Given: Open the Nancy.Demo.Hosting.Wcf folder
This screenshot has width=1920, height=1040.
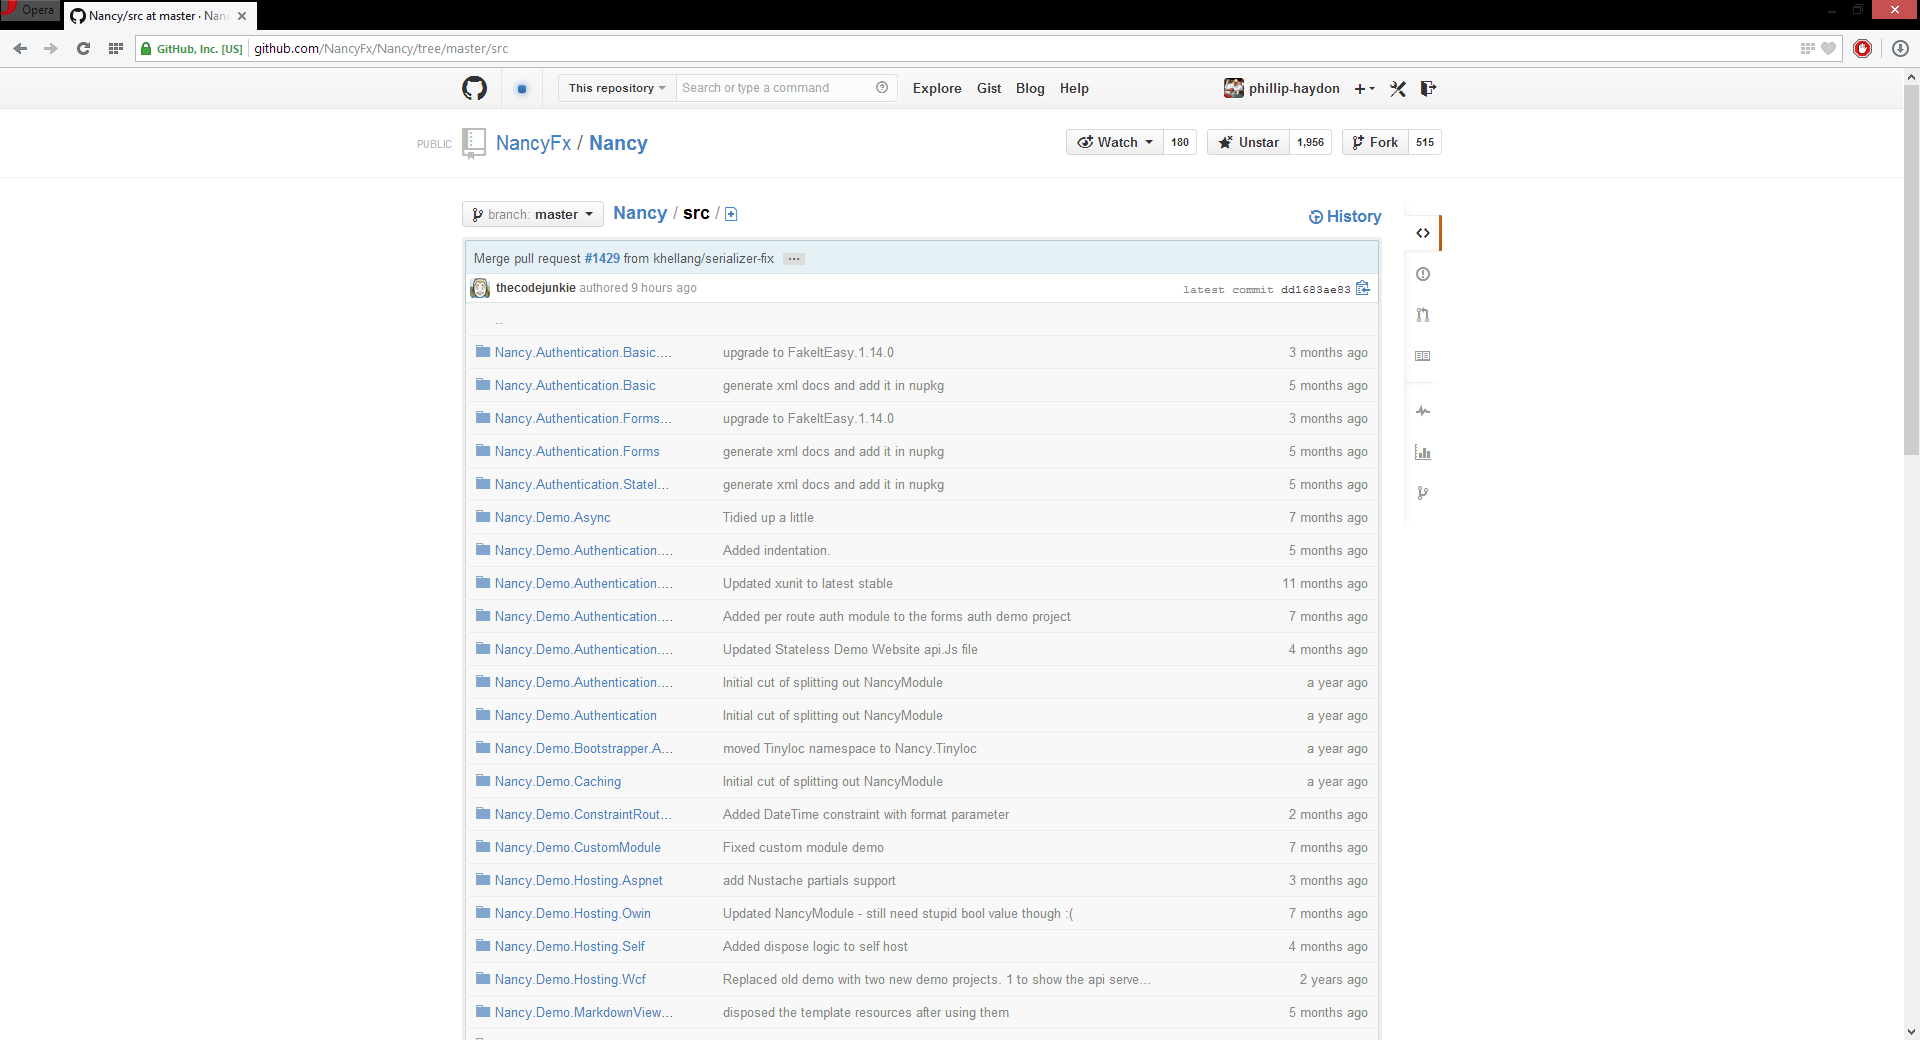Looking at the screenshot, I should click(570, 979).
